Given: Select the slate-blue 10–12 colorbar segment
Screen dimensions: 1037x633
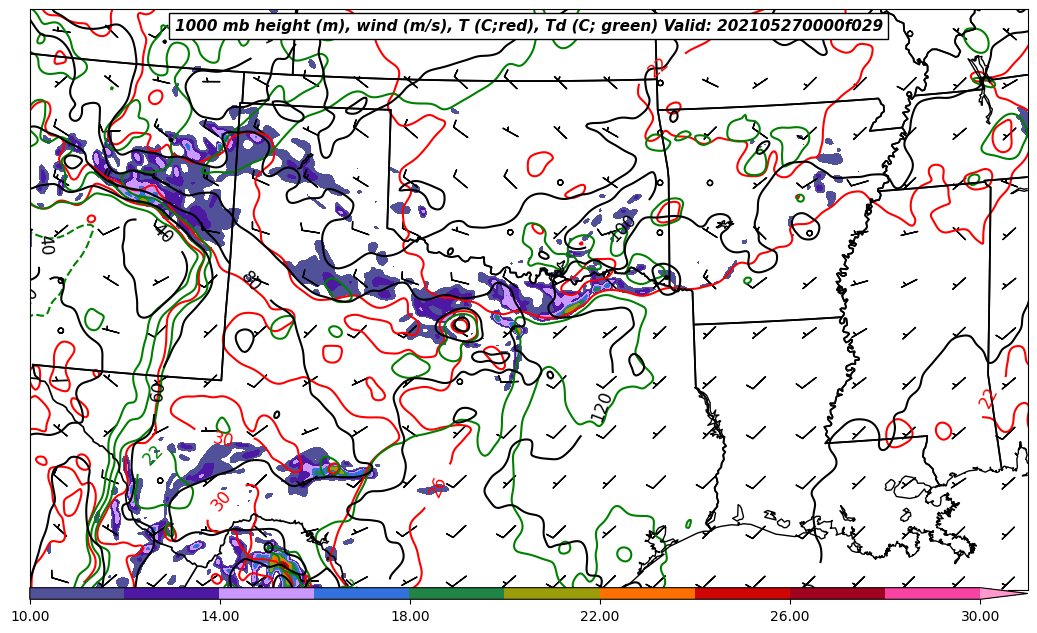Looking at the screenshot, I should tap(77, 593).
